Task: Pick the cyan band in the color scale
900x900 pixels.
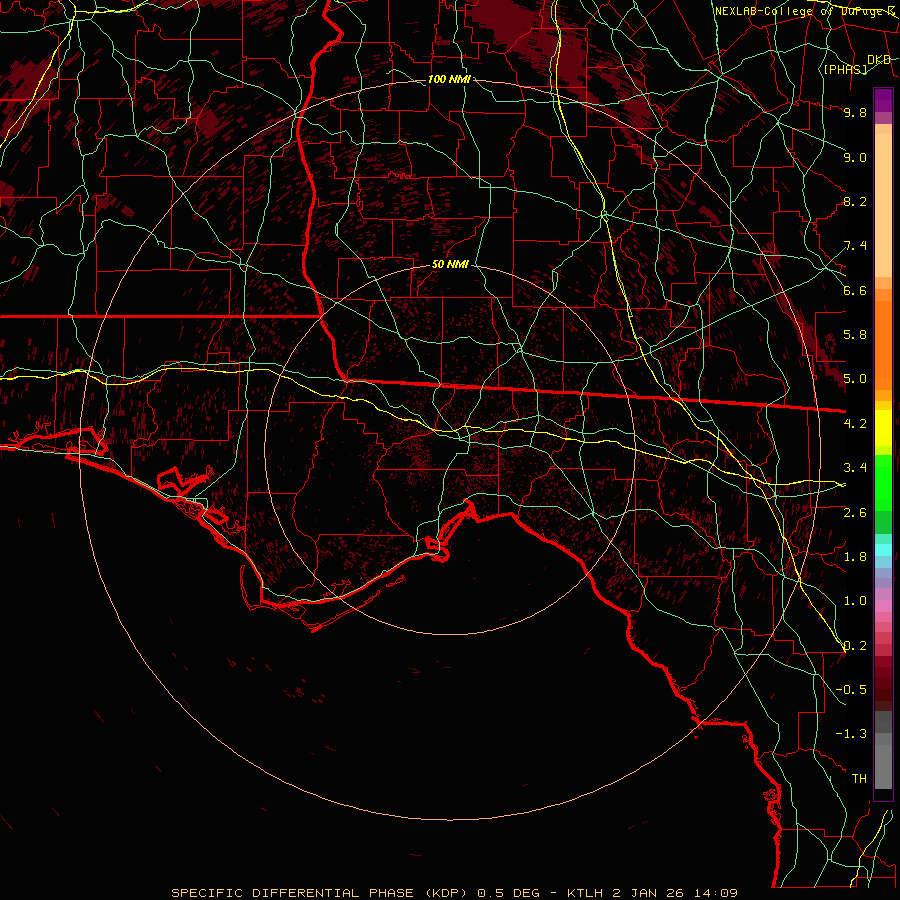Action: pos(883,549)
